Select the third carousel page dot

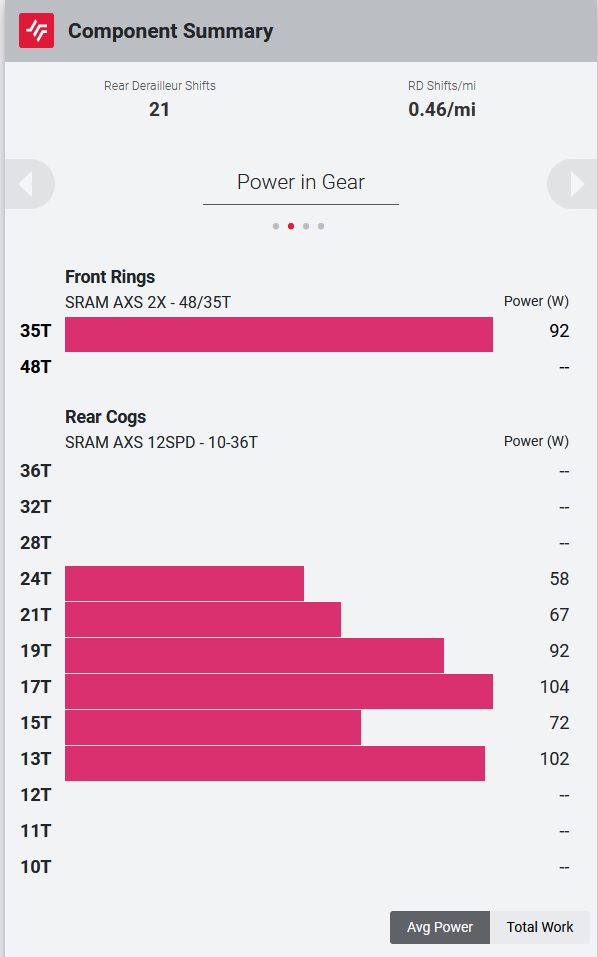[x=306, y=226]
